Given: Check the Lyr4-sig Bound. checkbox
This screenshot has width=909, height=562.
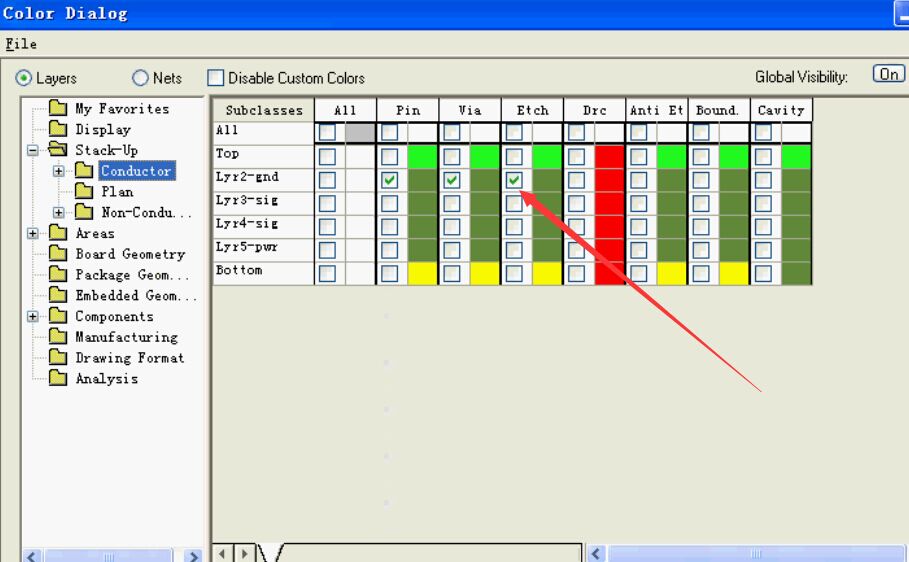Looking at the screenshot, I should (701, 227).
